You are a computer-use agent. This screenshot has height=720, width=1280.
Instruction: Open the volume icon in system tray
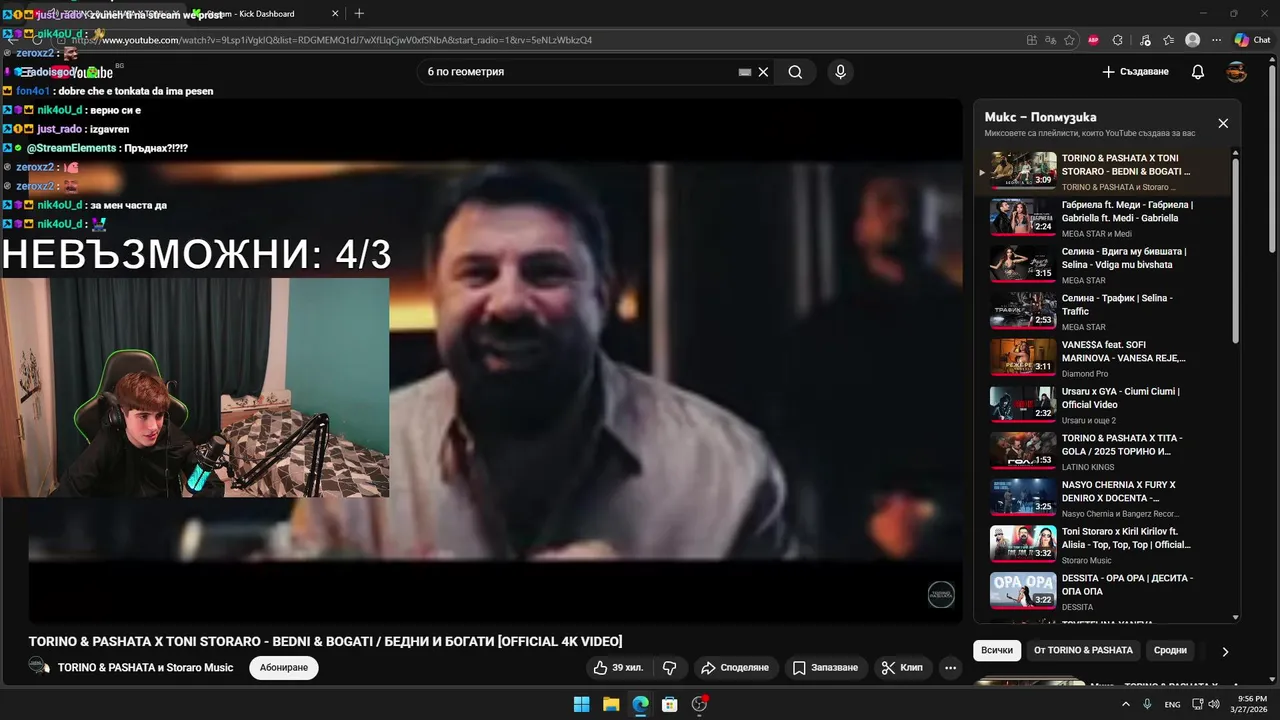point(1214,704)
